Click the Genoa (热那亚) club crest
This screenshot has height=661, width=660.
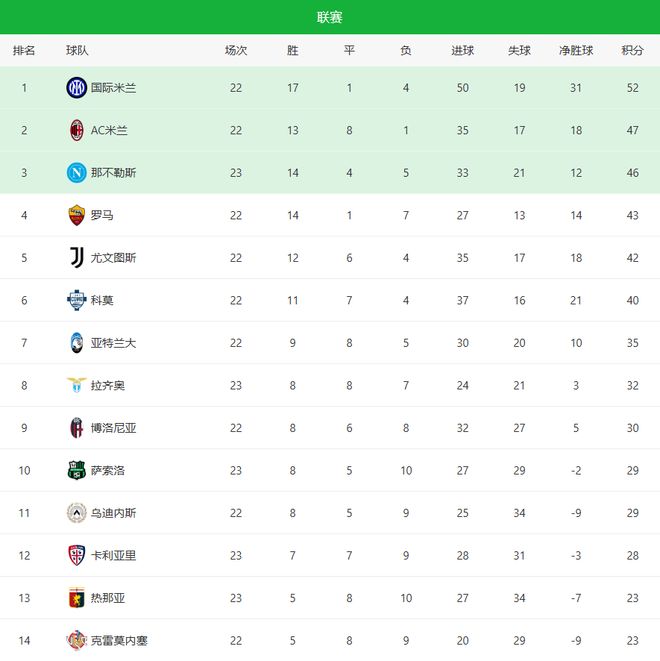pos(77,598)
